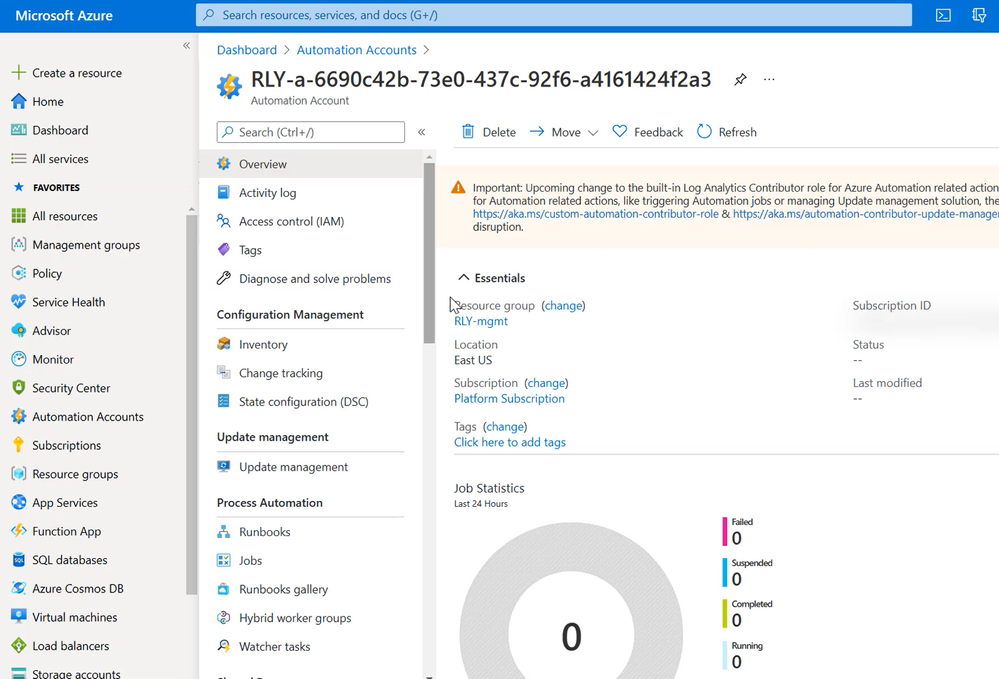Viewport: 999px width, 679px height.
Task: Click the Advisor icon
Action: tap(18, 331)
